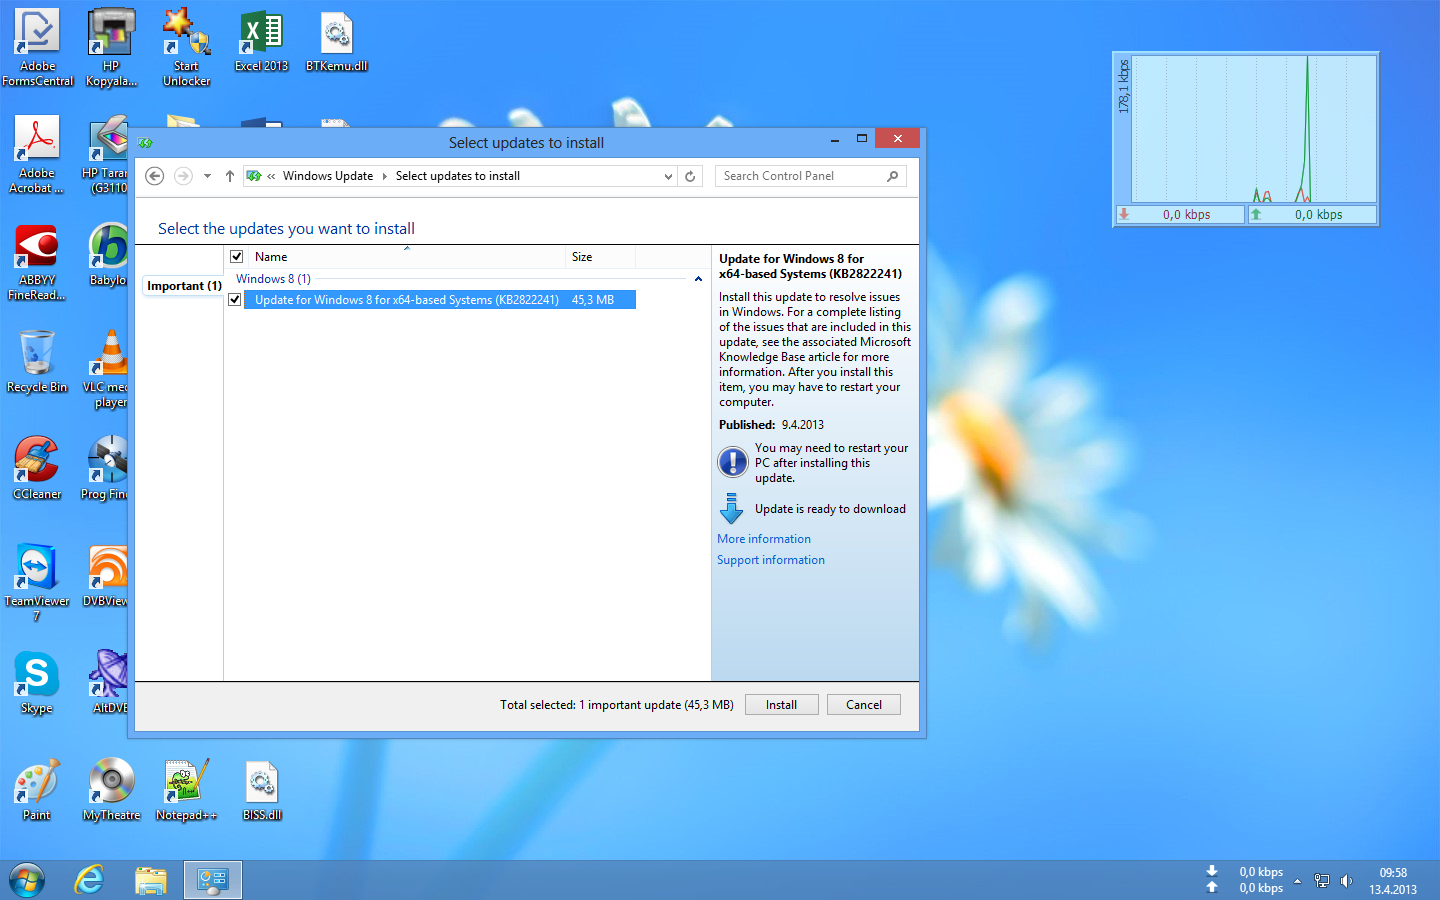The image size is (1440, 900).
Task: Select the Update for Windows 8 KB2822241 row
Action: pos(440,300)
